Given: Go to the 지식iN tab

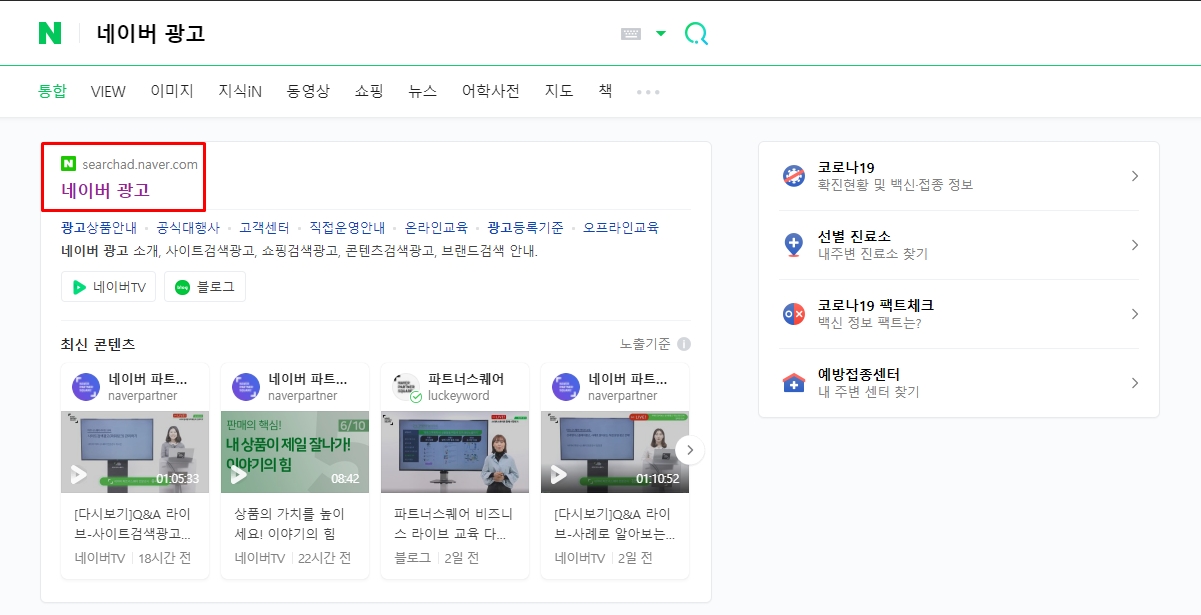Looking at the screenshot, I should [240, 91].
